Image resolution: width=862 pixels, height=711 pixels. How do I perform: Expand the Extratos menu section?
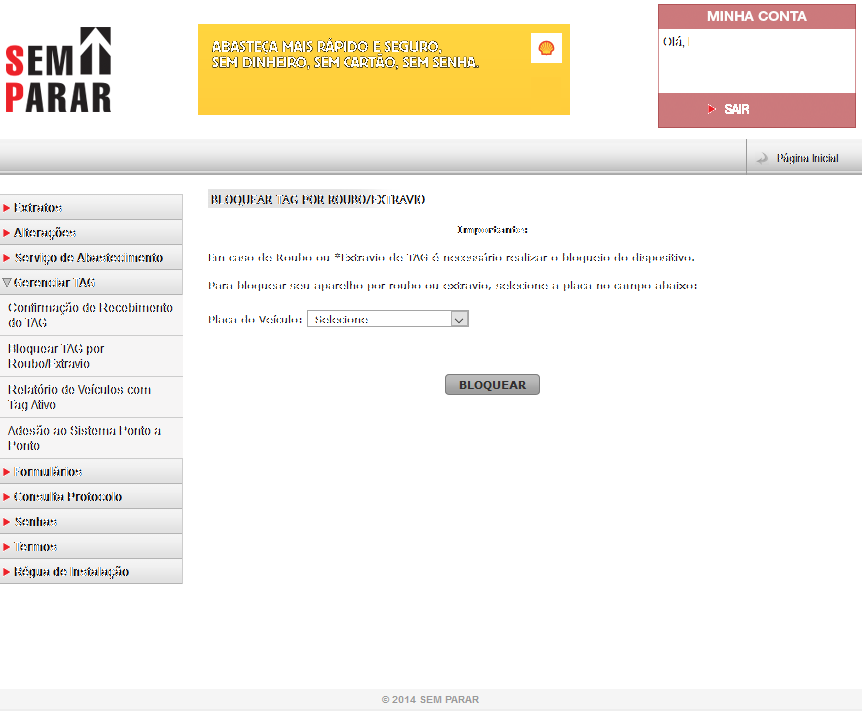tap(91, 207)
